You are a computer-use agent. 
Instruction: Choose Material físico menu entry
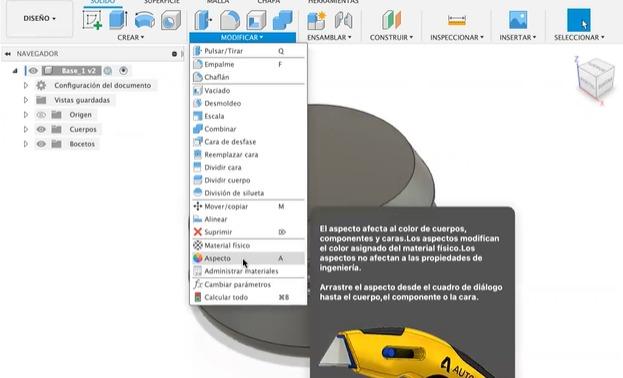pos(248,245)
